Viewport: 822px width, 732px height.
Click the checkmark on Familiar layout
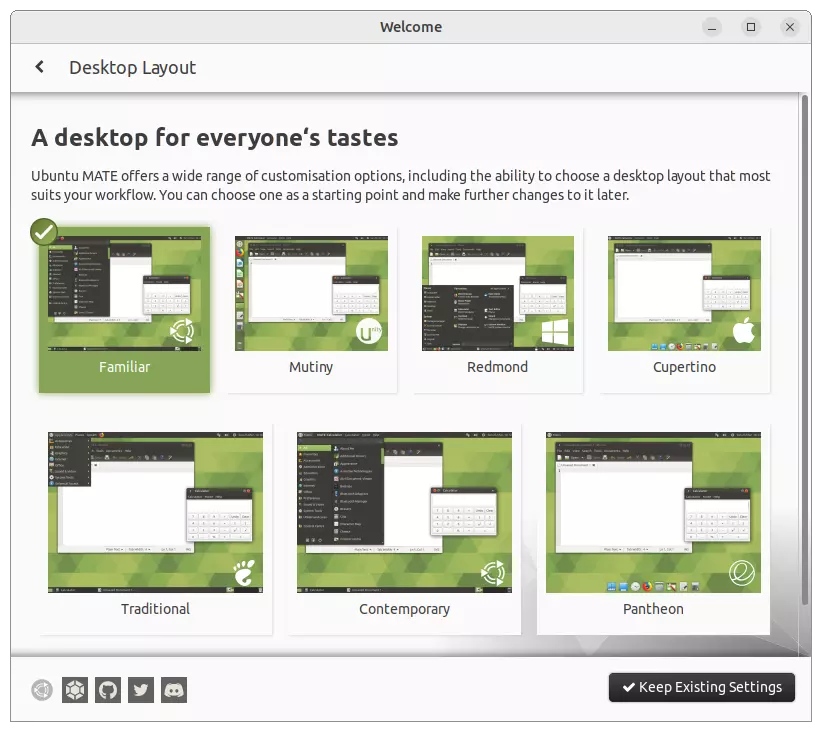44,231
